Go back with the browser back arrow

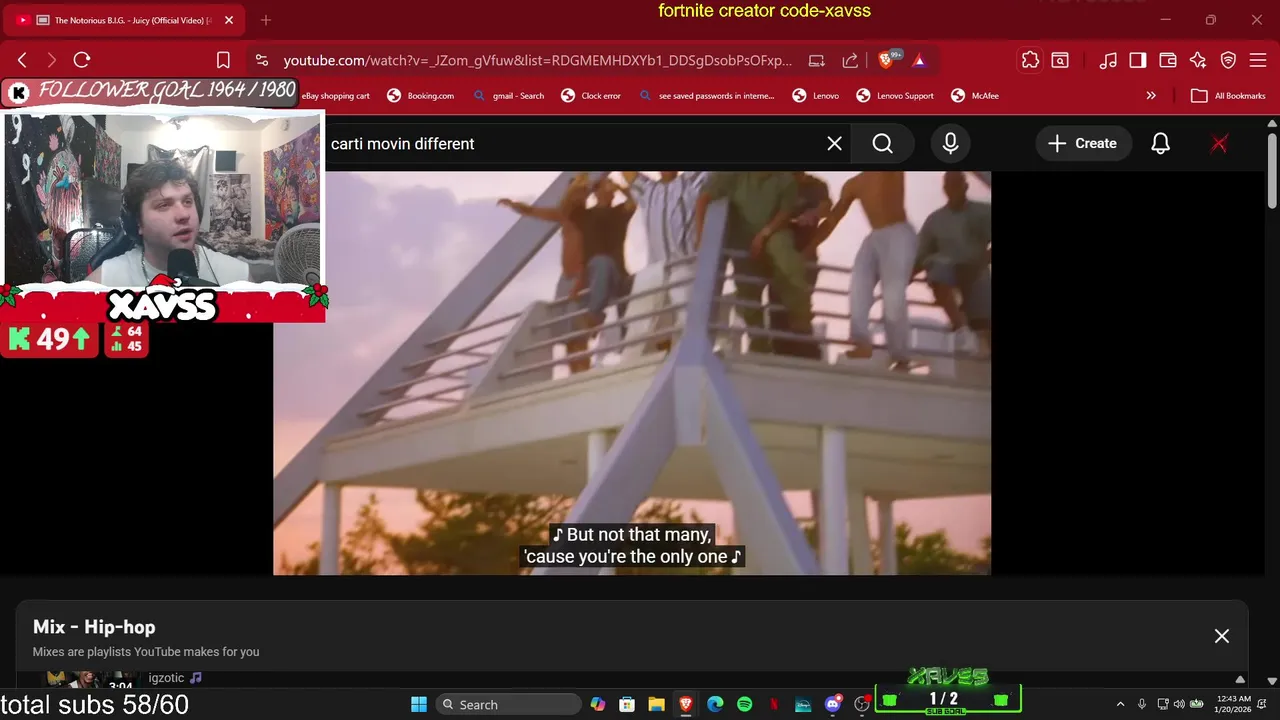[x=22, y=60]
